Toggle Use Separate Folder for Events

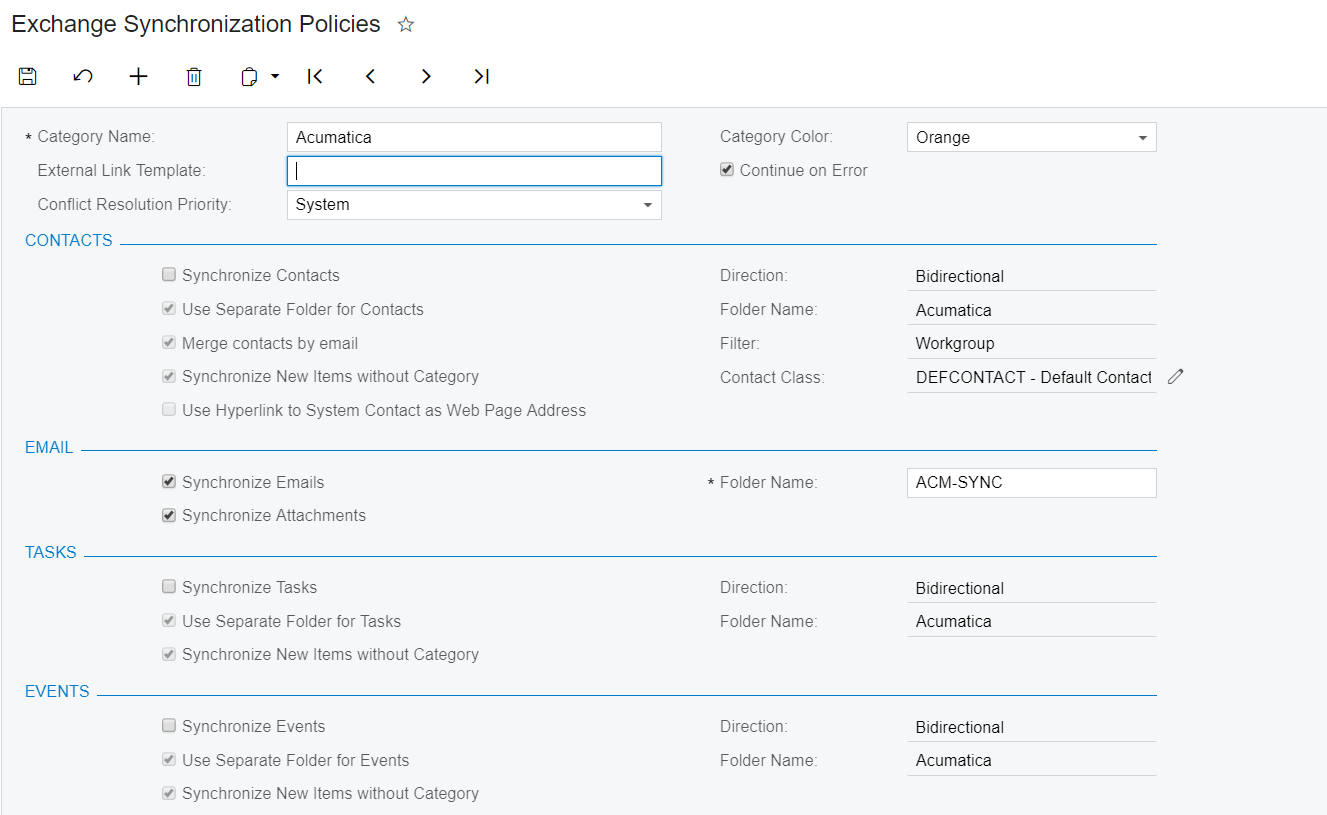pyautogui.click(x=169, y=760)
